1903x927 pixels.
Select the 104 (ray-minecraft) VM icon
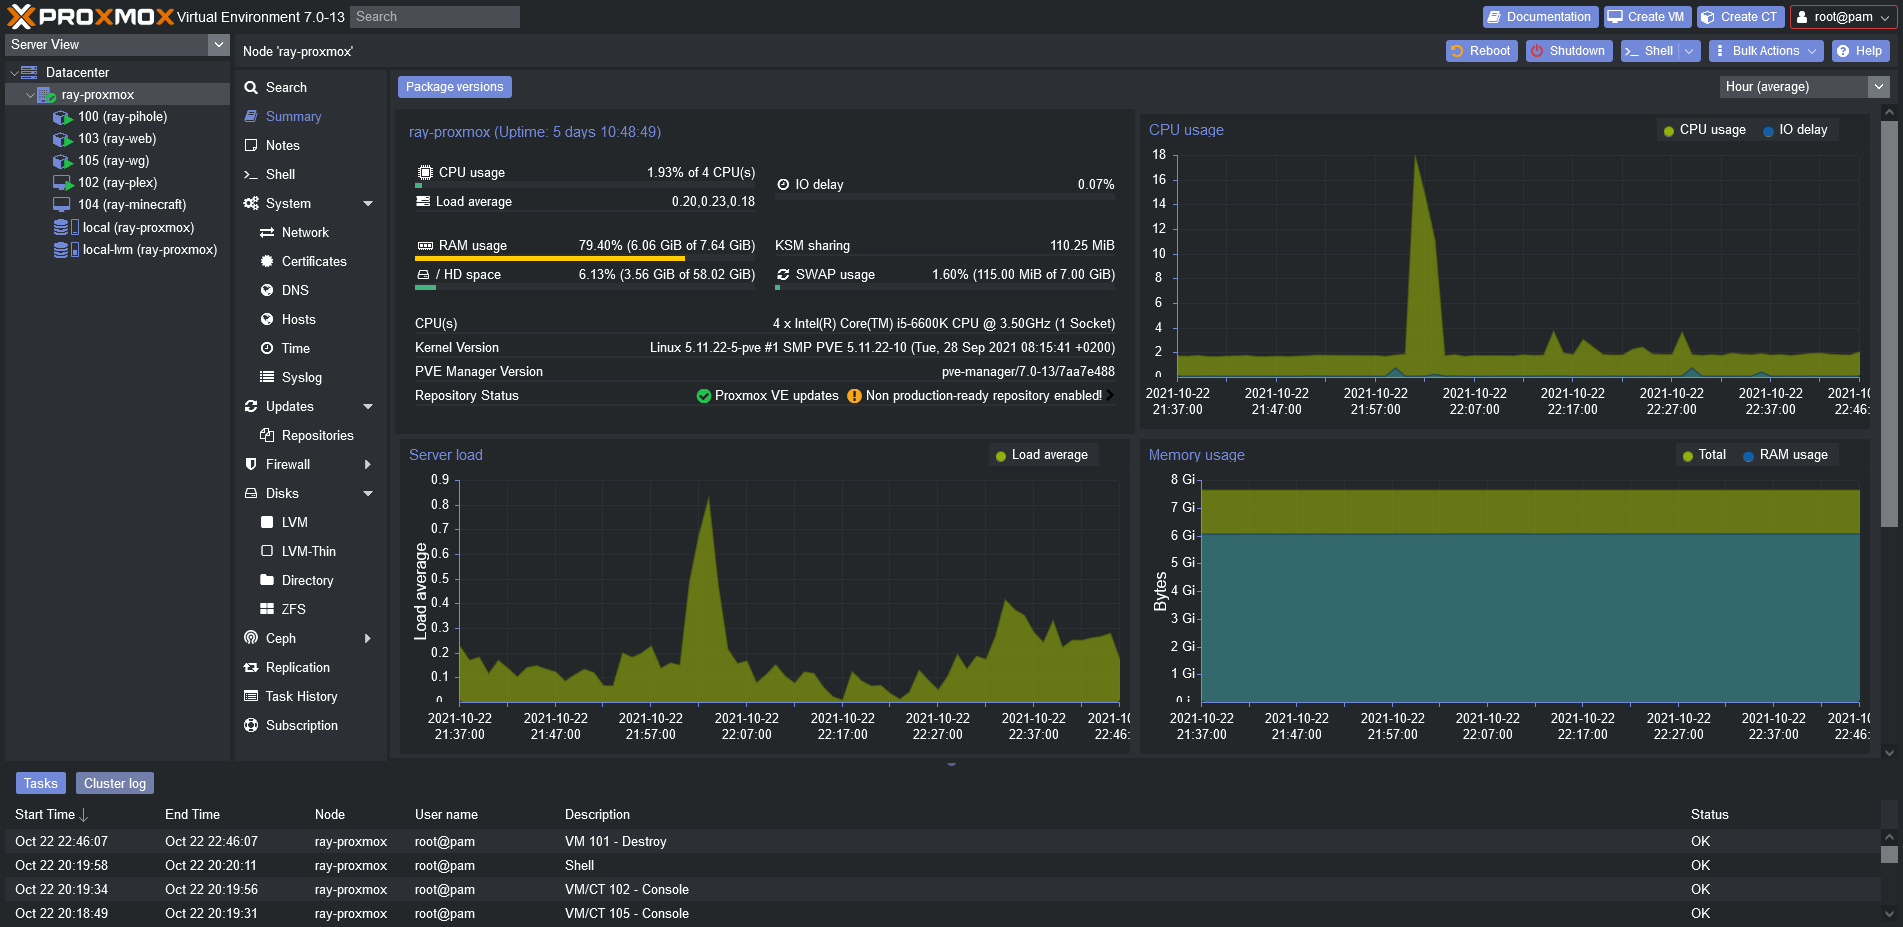[x=62, y=205]
